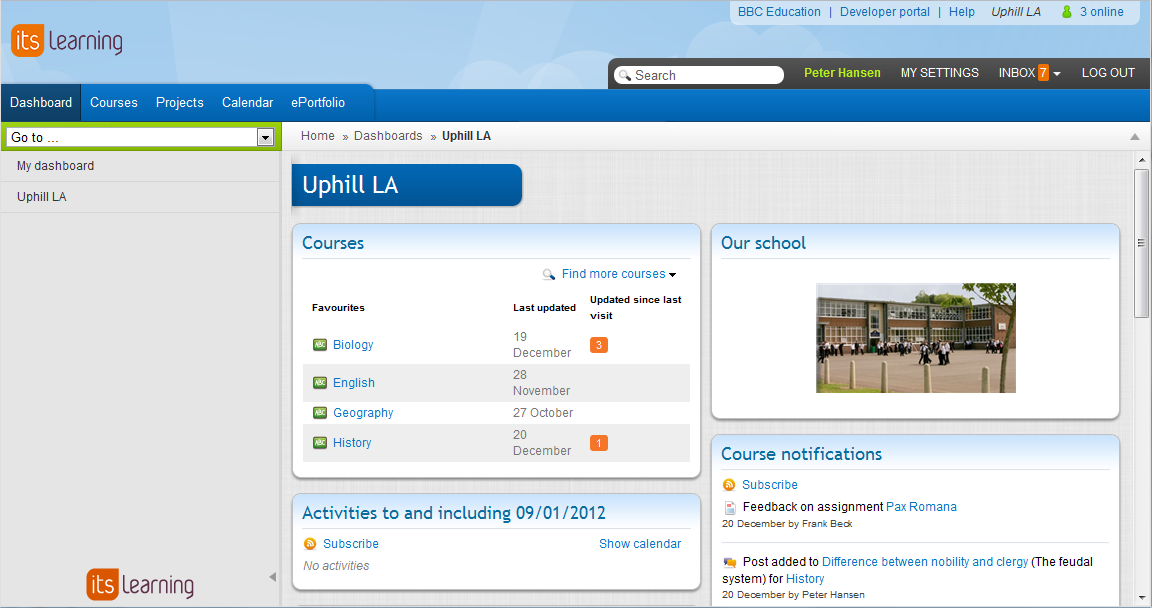Click Subscribe in Activities panel
This screenshot has width=1152, height=608.
pyautogui.click(x=350, y=544)
